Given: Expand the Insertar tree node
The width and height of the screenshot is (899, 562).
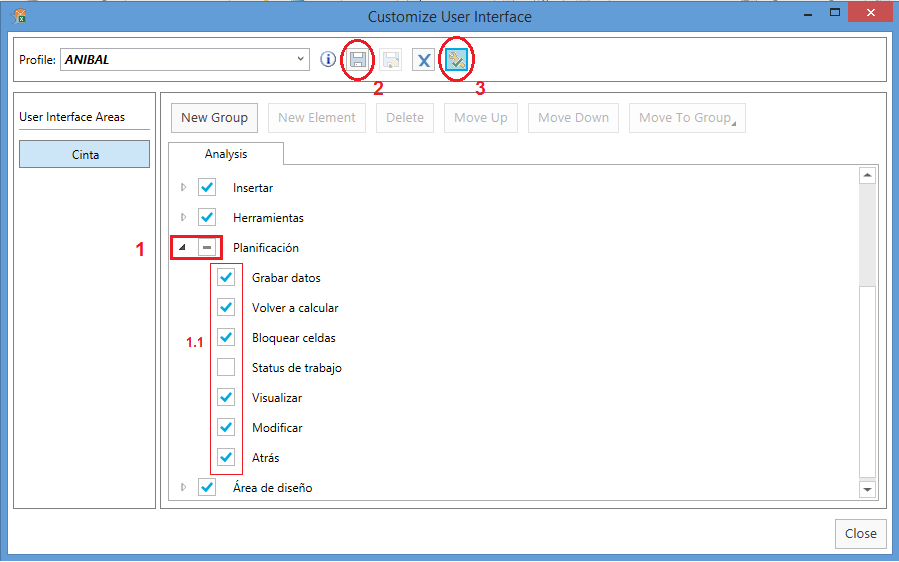Looking at the screenshot, I should coord(183,188).
